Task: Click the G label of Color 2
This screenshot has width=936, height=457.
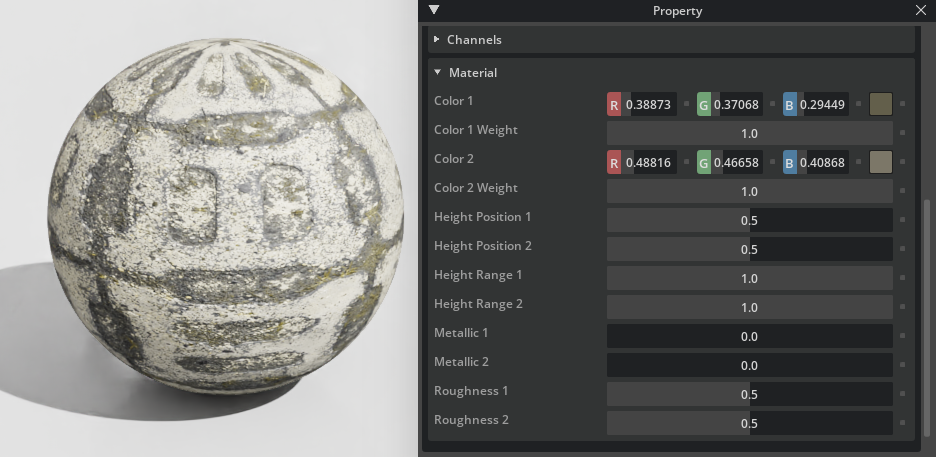Action: coord(704,162)
